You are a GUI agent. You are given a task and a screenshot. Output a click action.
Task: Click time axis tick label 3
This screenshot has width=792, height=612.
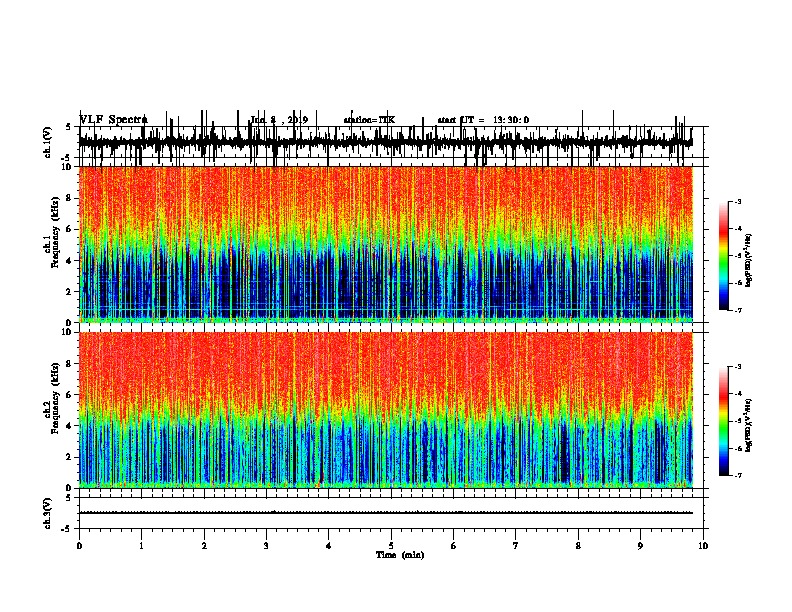(266, 546)
